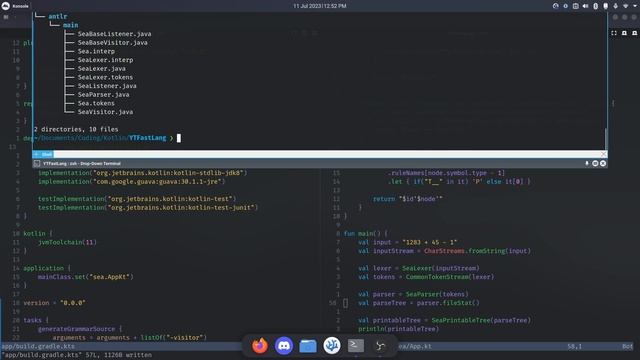Launch the file manager dock icon
This screenshot has height=360, width=640.
[x=308, y=346]
